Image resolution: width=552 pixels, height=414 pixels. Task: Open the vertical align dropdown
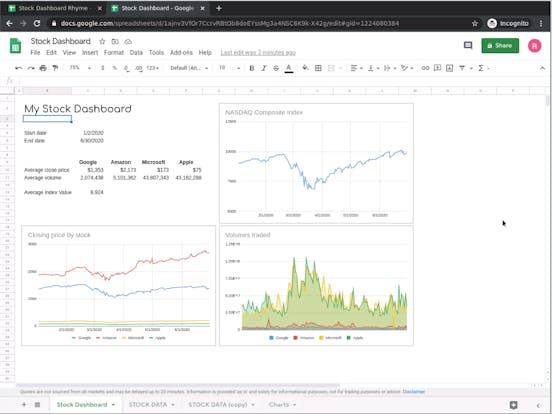[x=373, y=68]
